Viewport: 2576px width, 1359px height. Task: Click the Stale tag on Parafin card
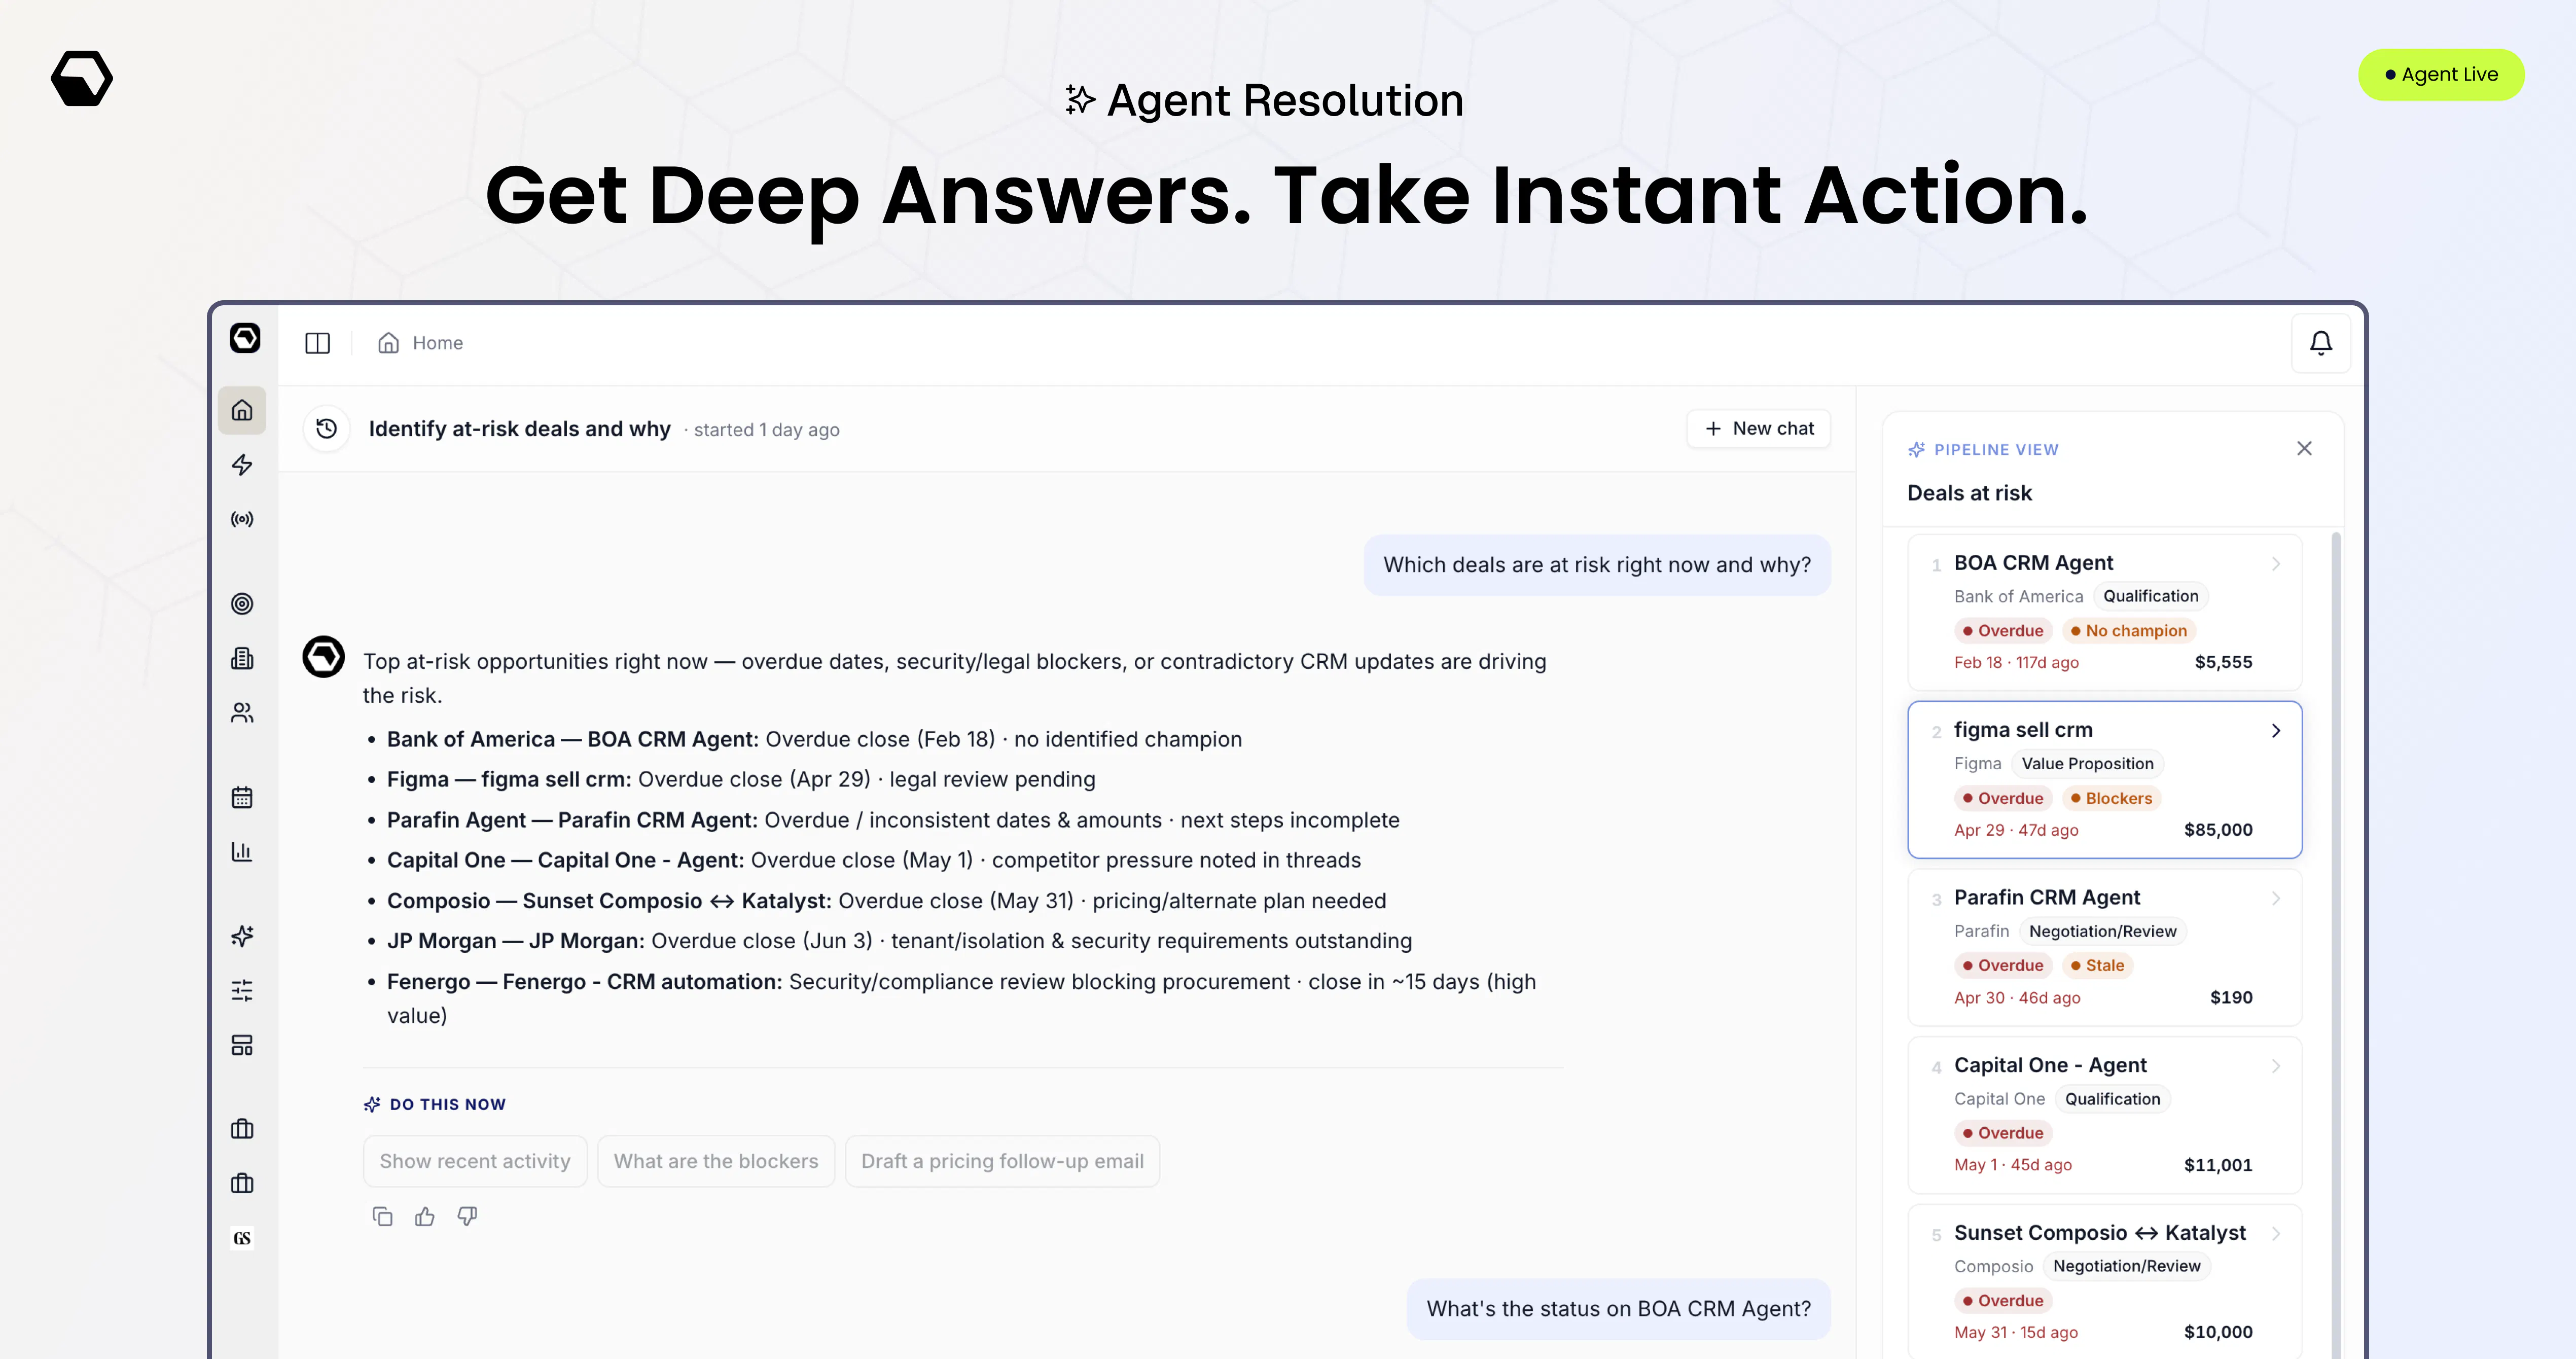tap(2097, 965)
